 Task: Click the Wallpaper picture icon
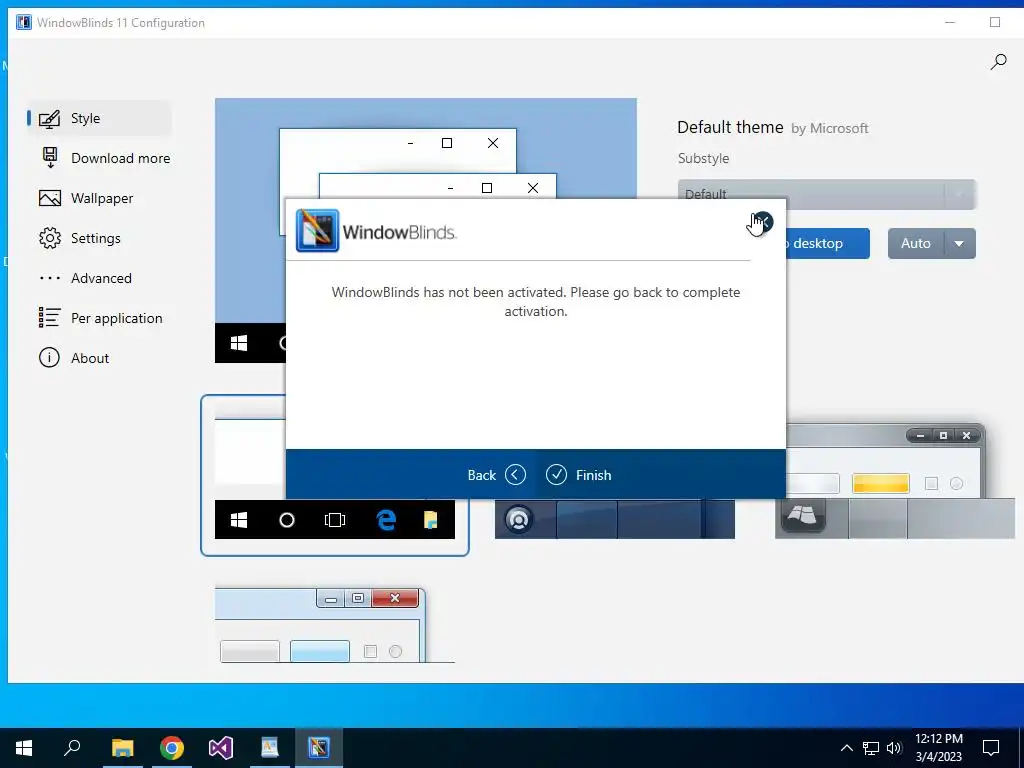50,198
